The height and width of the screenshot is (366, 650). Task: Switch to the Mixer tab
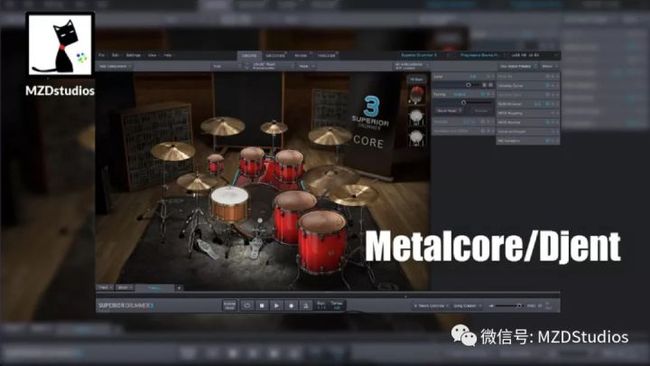(301, 56)
